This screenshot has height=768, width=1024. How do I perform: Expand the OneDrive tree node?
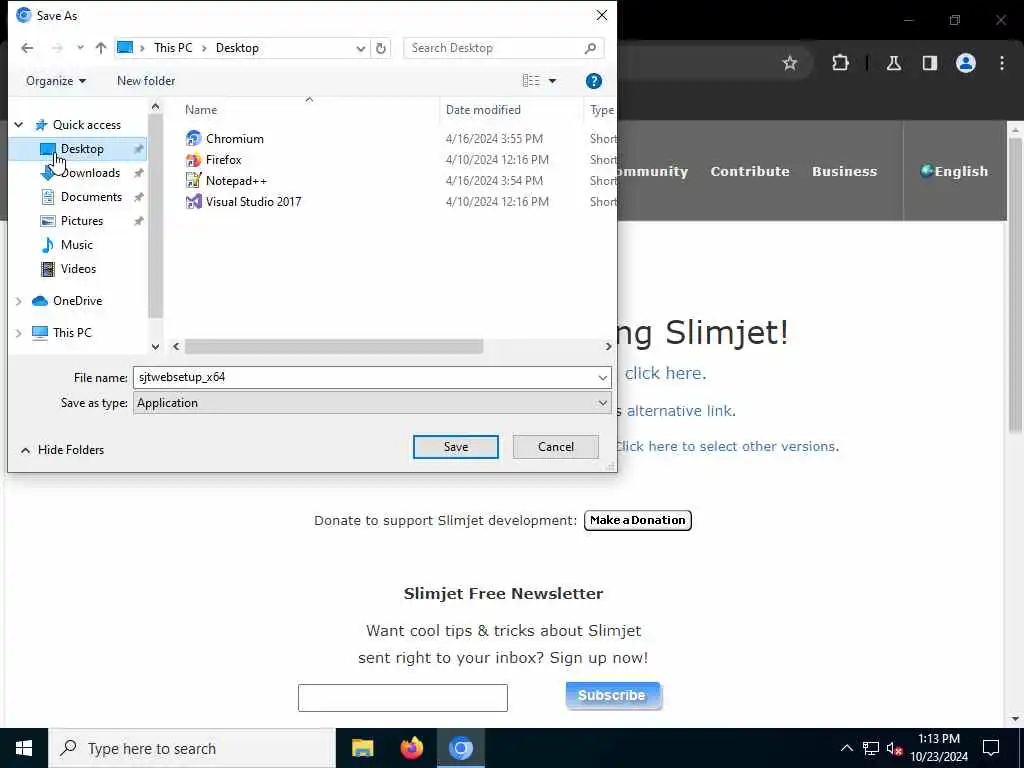click(x=19, y=301)
